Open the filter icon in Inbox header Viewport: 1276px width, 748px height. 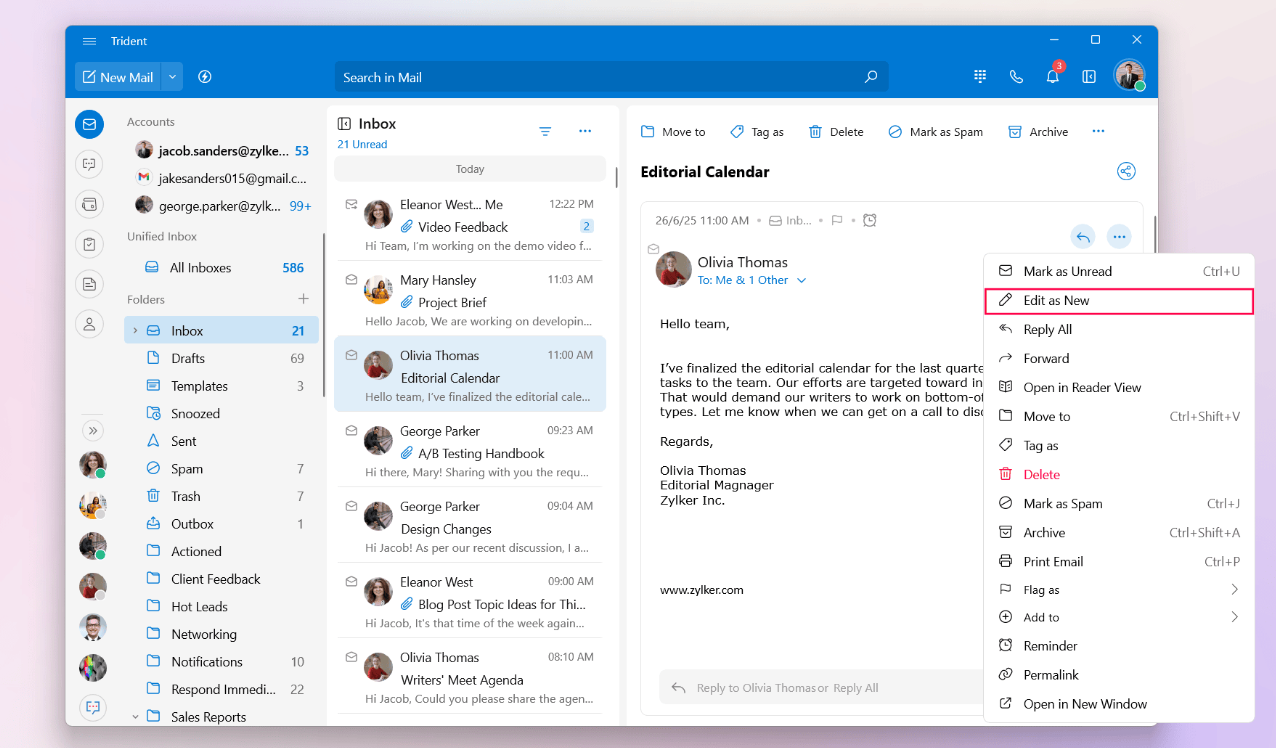(x=545, y=131)
